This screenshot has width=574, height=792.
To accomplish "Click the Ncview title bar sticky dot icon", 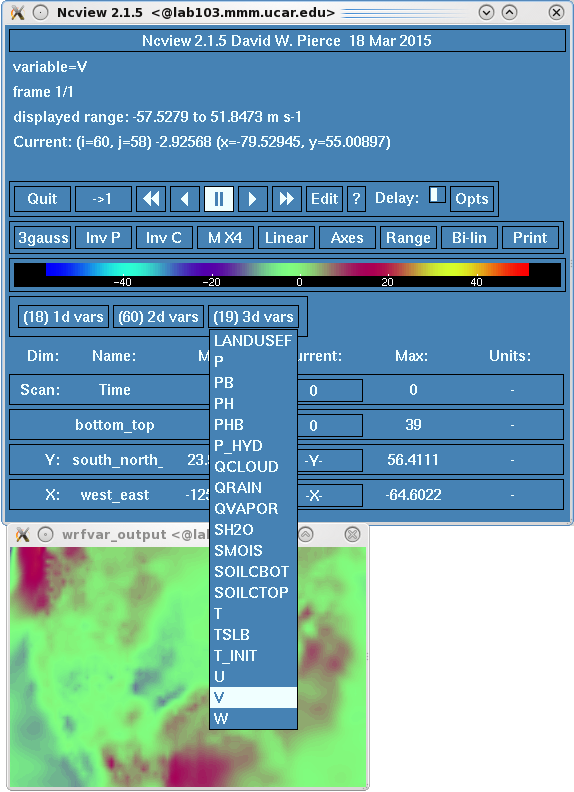I will click(40, 12).
